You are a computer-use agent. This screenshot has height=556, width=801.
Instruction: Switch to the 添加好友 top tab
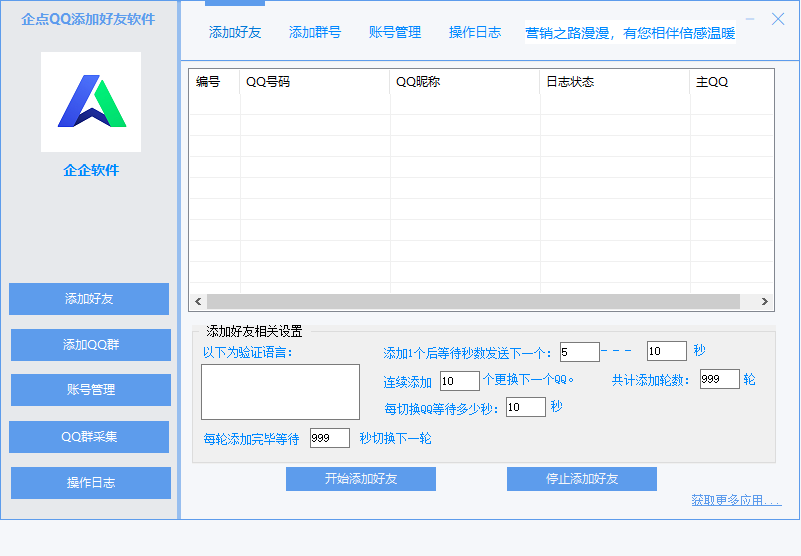point(235,33)
